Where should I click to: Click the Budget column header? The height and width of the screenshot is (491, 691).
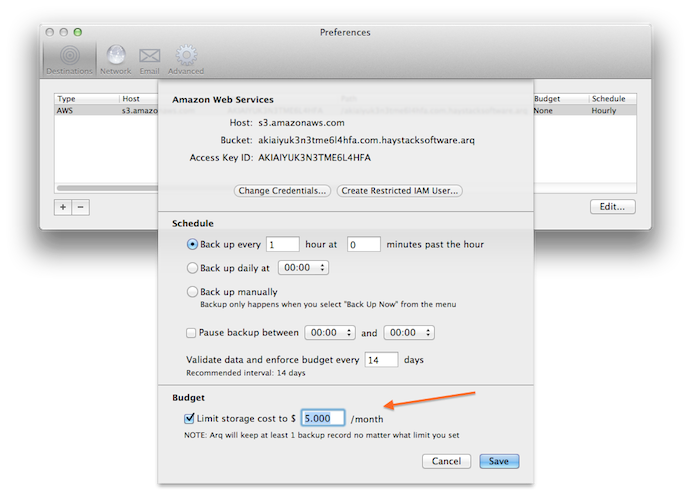click(561, 99)
